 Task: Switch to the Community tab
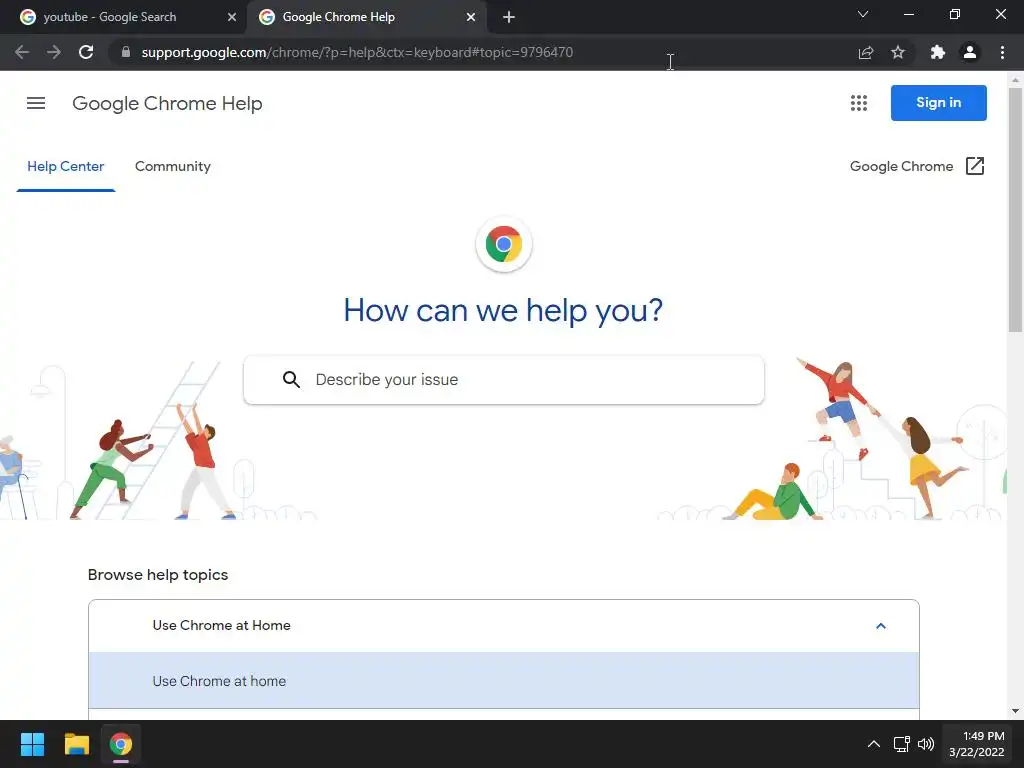coord(173,167)
